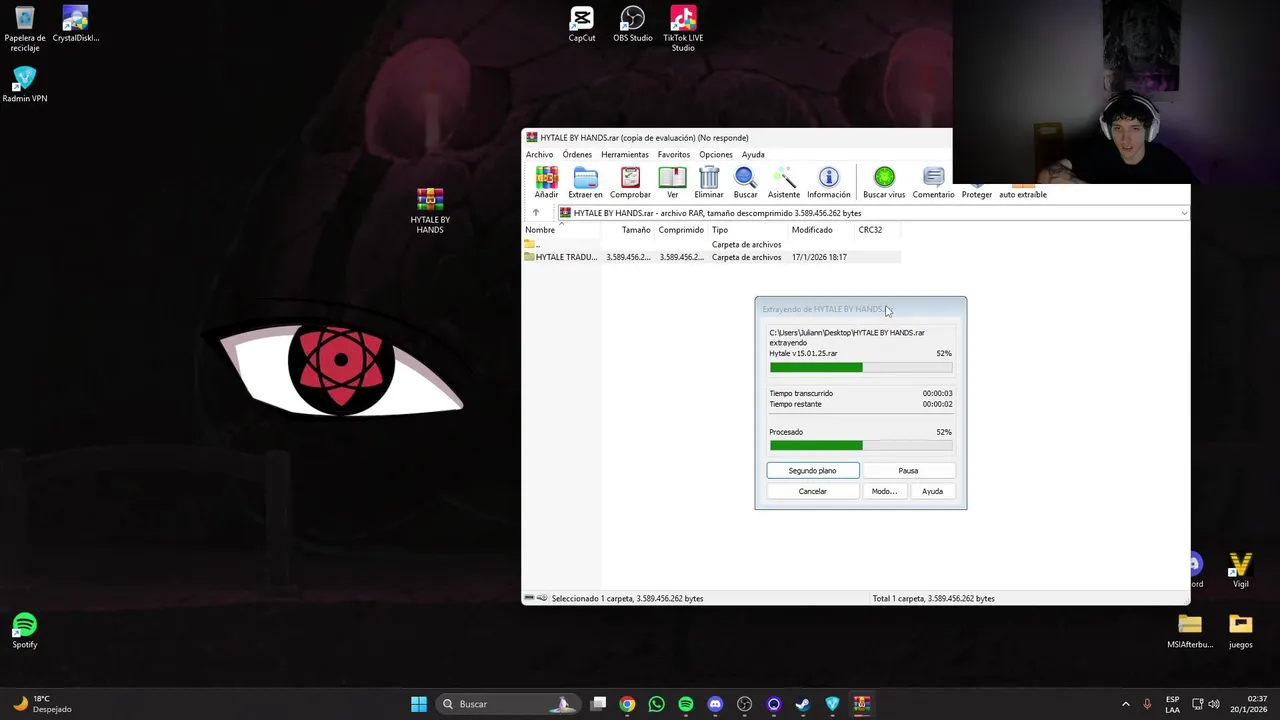Click the Task View taskbar icon
The height and width of the screenshot is (720, 1280).
[x=598, y=704]
